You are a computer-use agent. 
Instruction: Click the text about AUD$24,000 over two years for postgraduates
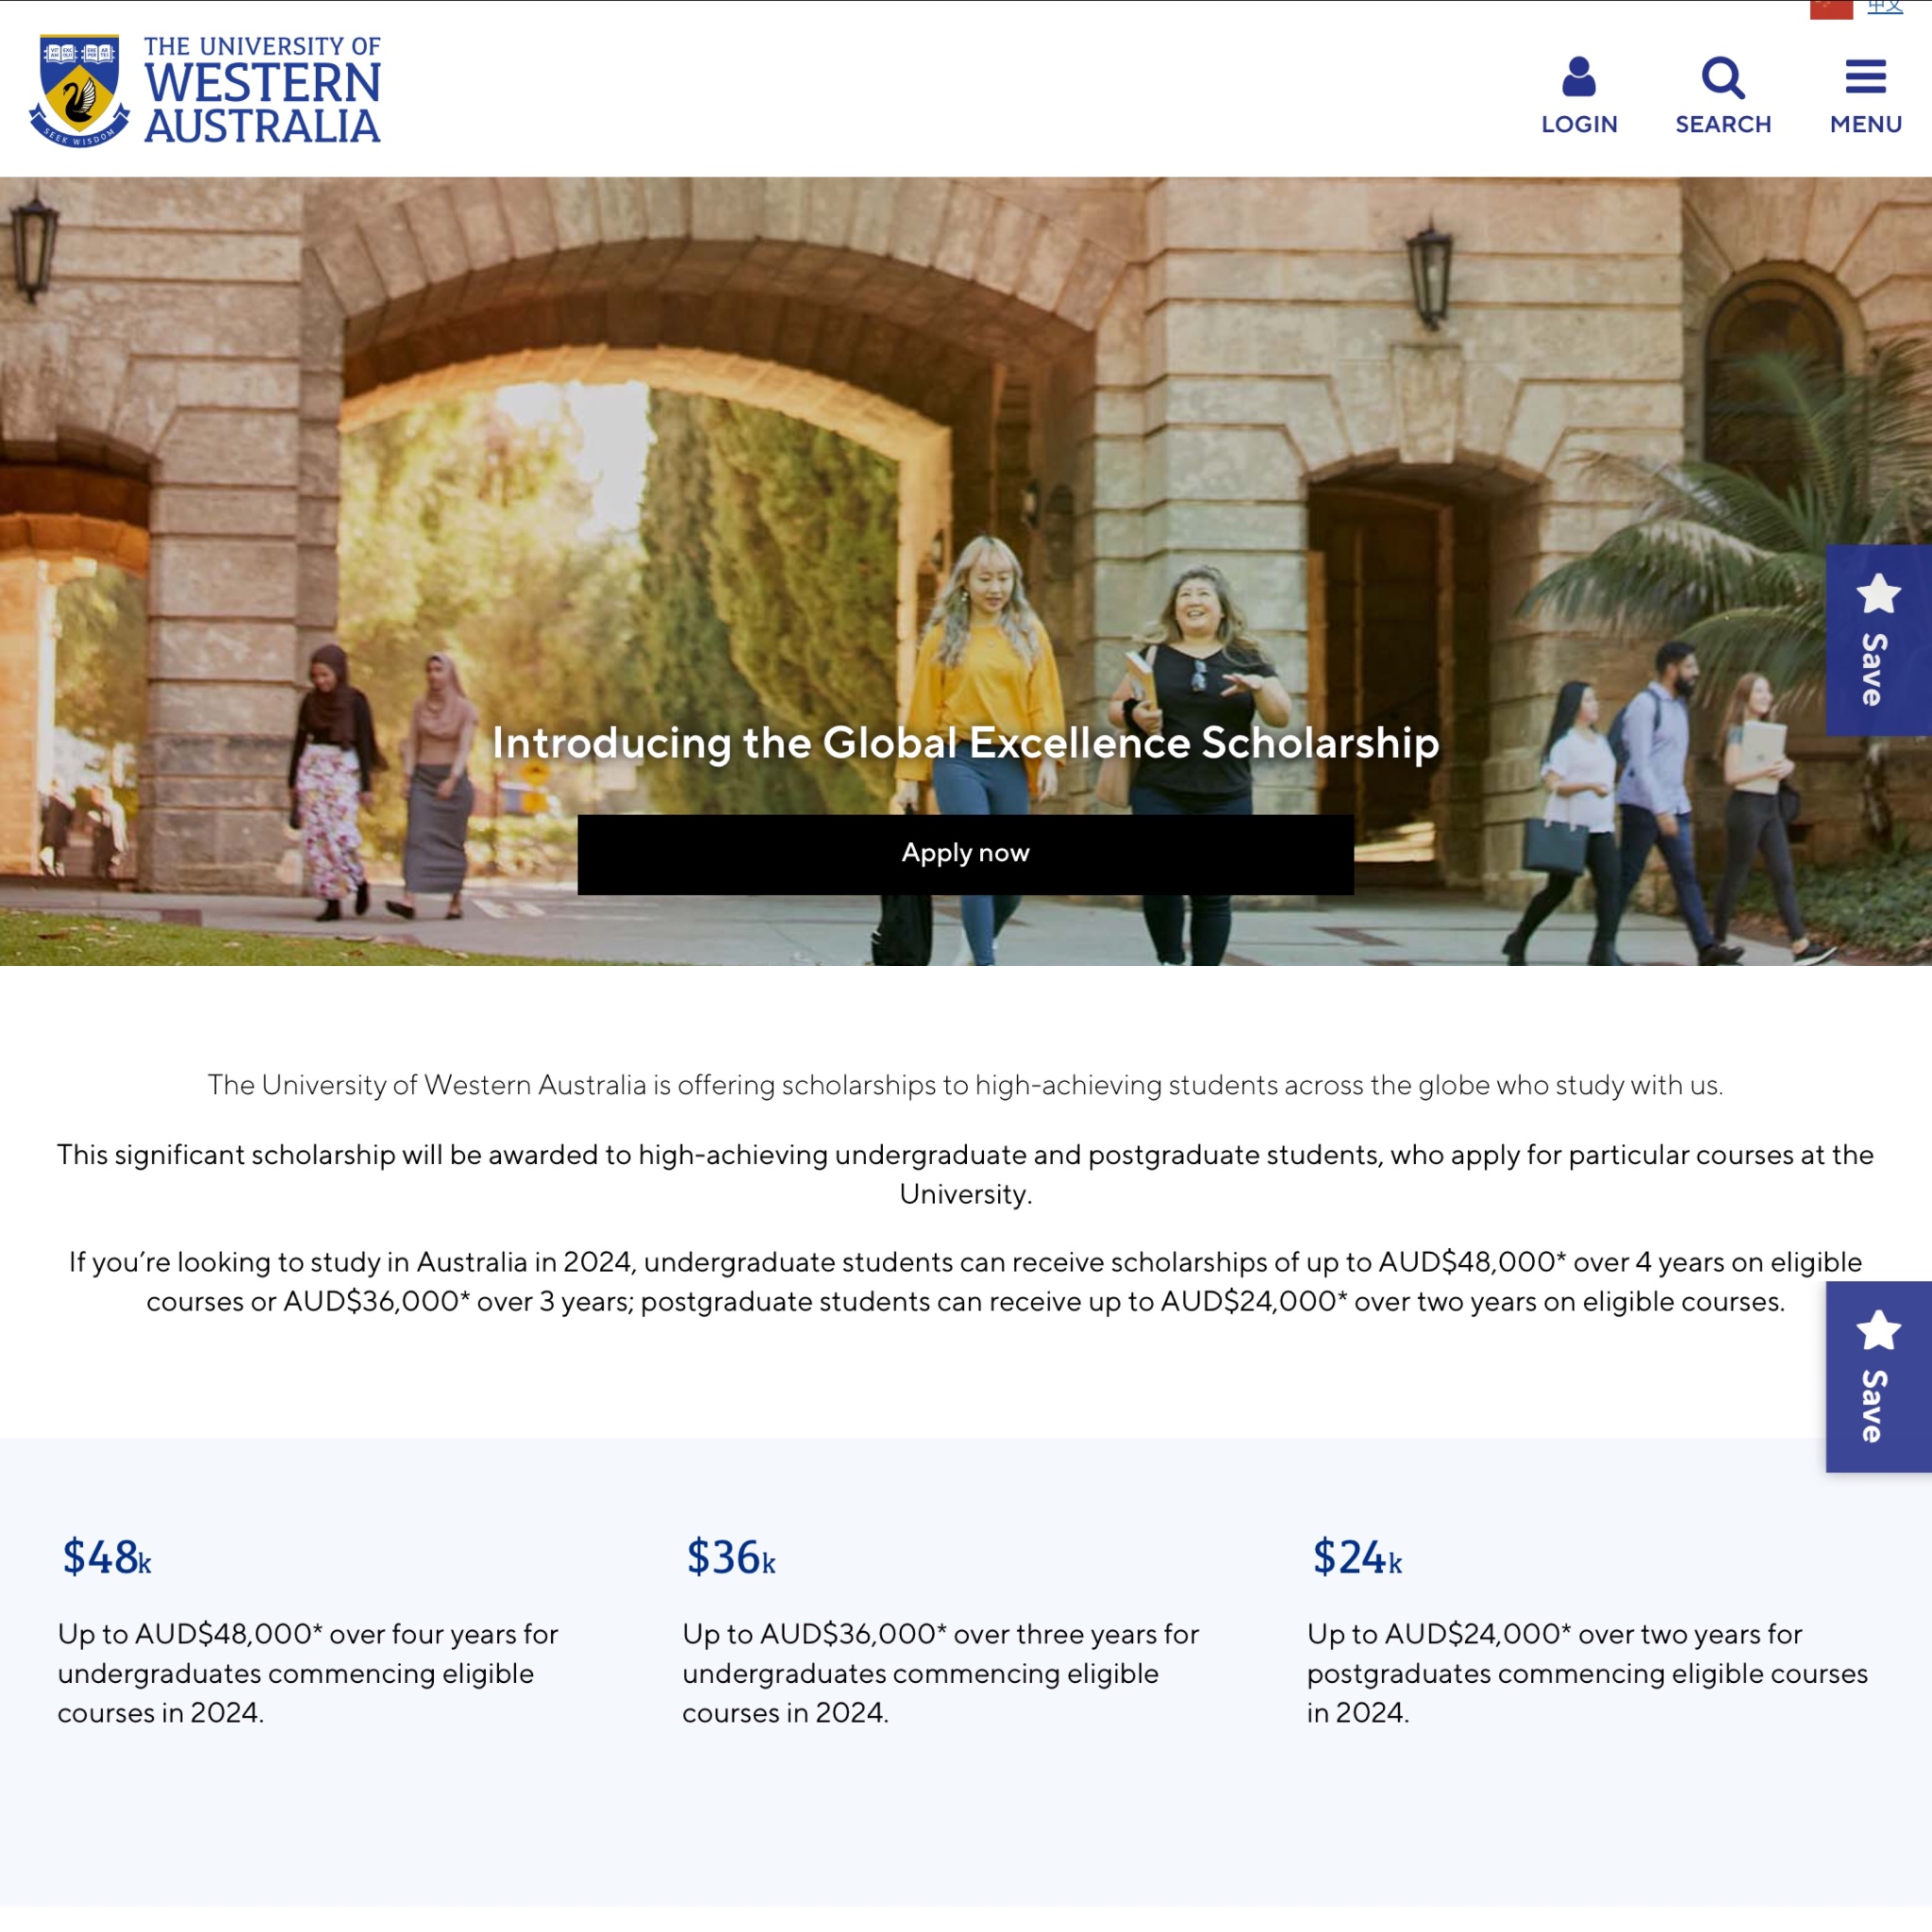1587,1673
